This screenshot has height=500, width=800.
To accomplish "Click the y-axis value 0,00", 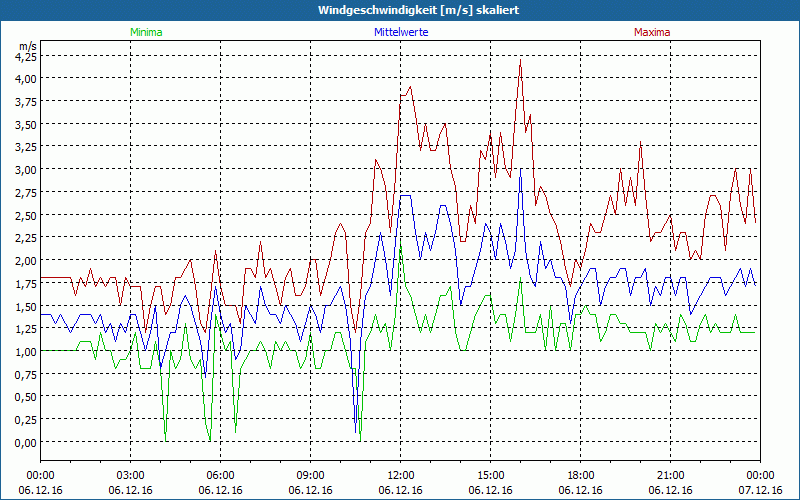I will tap(26, 443).
